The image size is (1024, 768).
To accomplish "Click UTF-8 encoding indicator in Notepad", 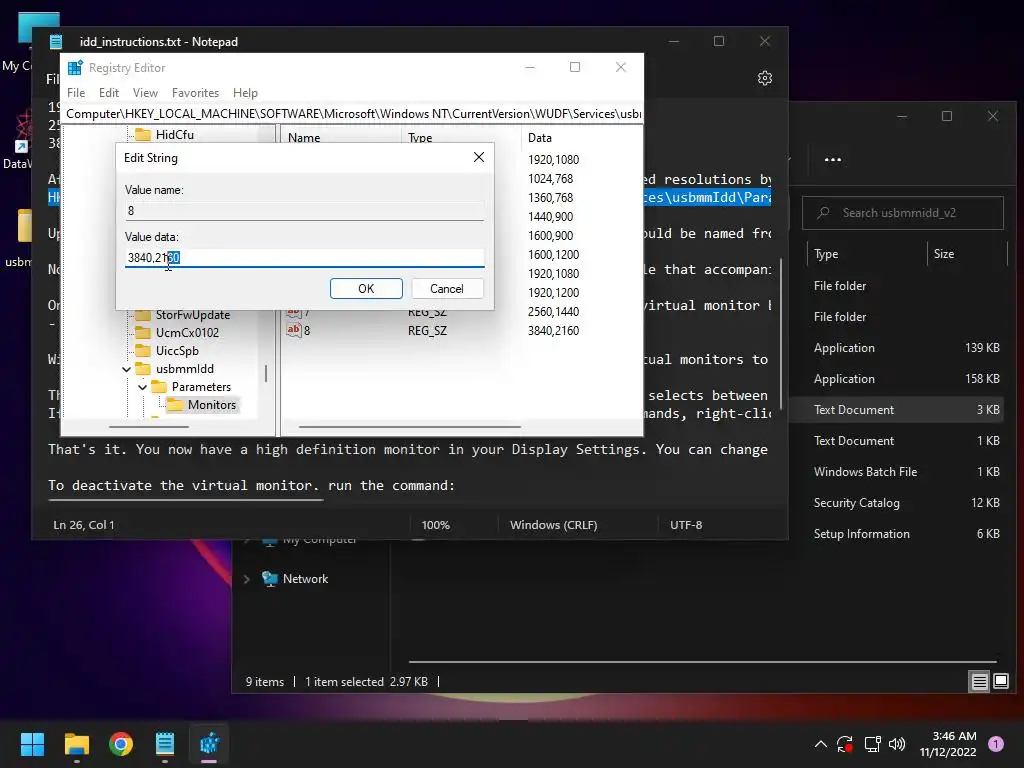I will point(686,524).
